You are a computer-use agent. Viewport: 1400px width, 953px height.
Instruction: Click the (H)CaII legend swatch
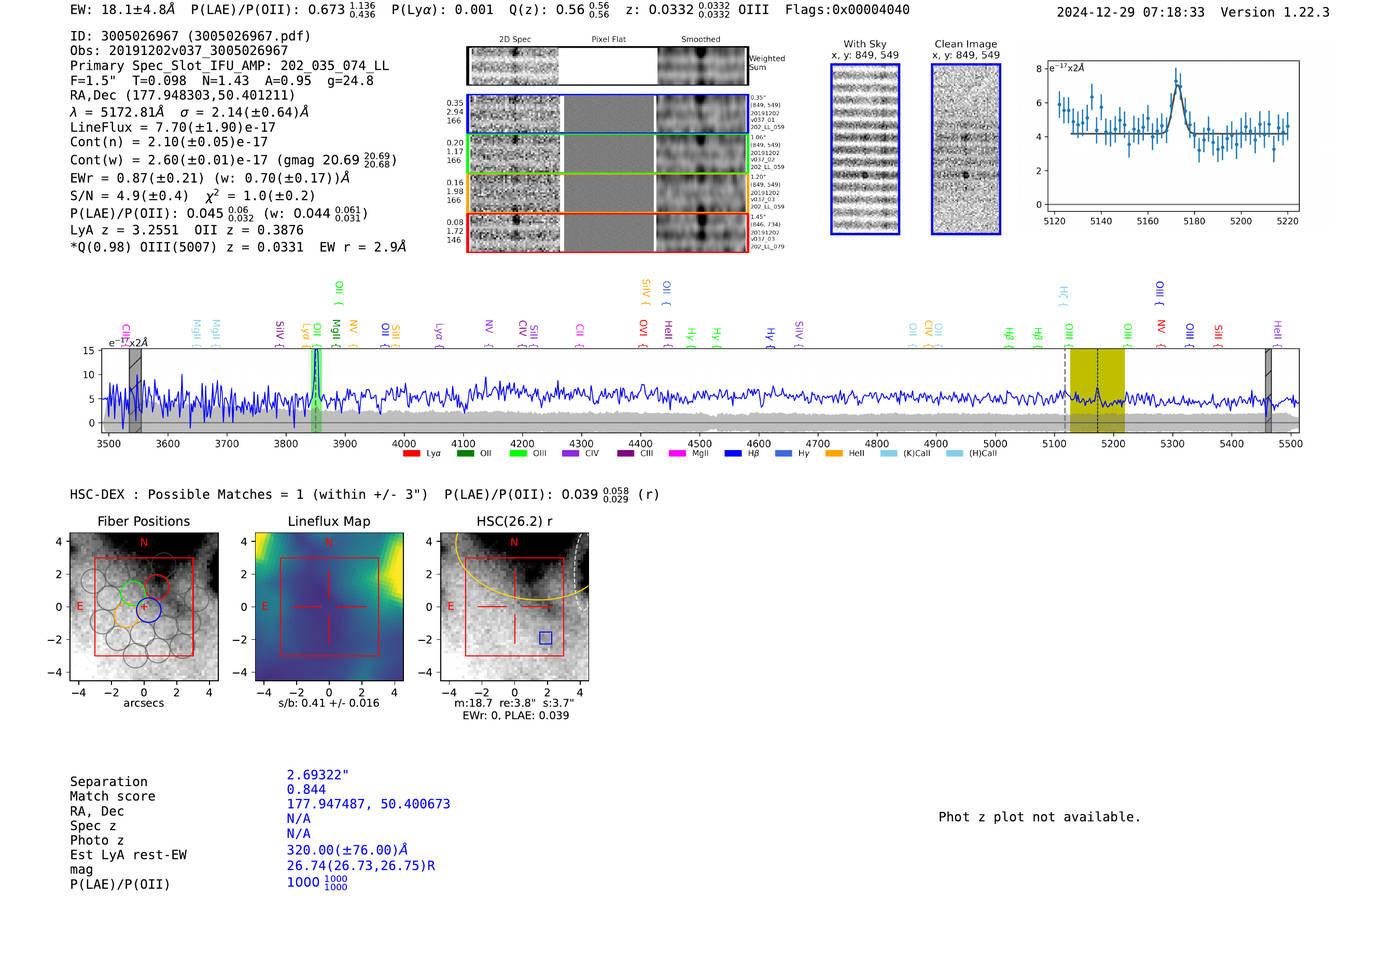coord(954,454)
